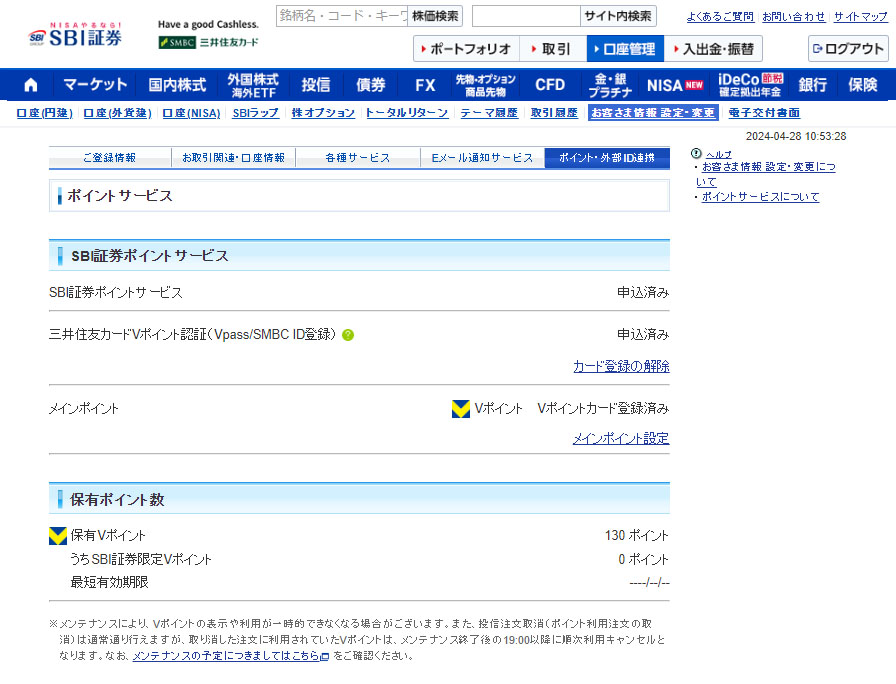Type in the 銘柄名・コード search field
Image resolution: width=896 pixels, height=684 pixels.
[342, 16]
